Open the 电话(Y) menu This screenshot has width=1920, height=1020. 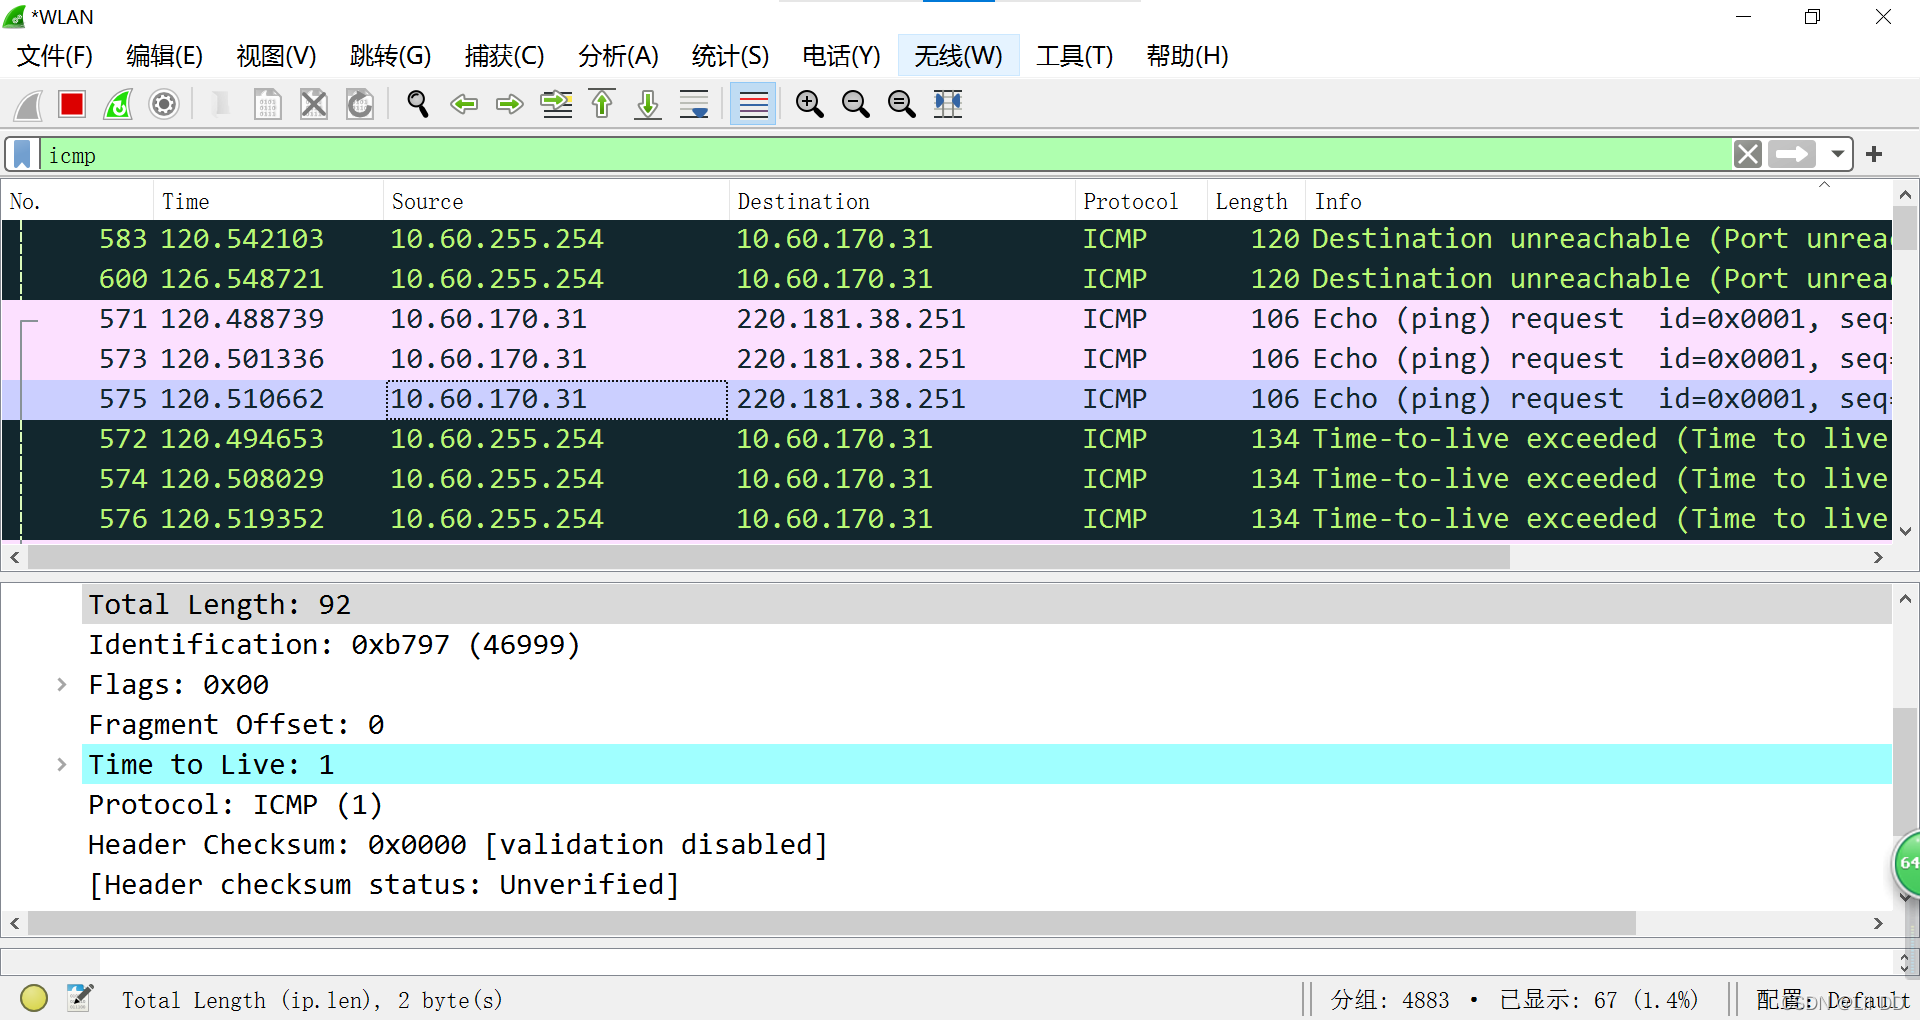(x=841, y=56)
